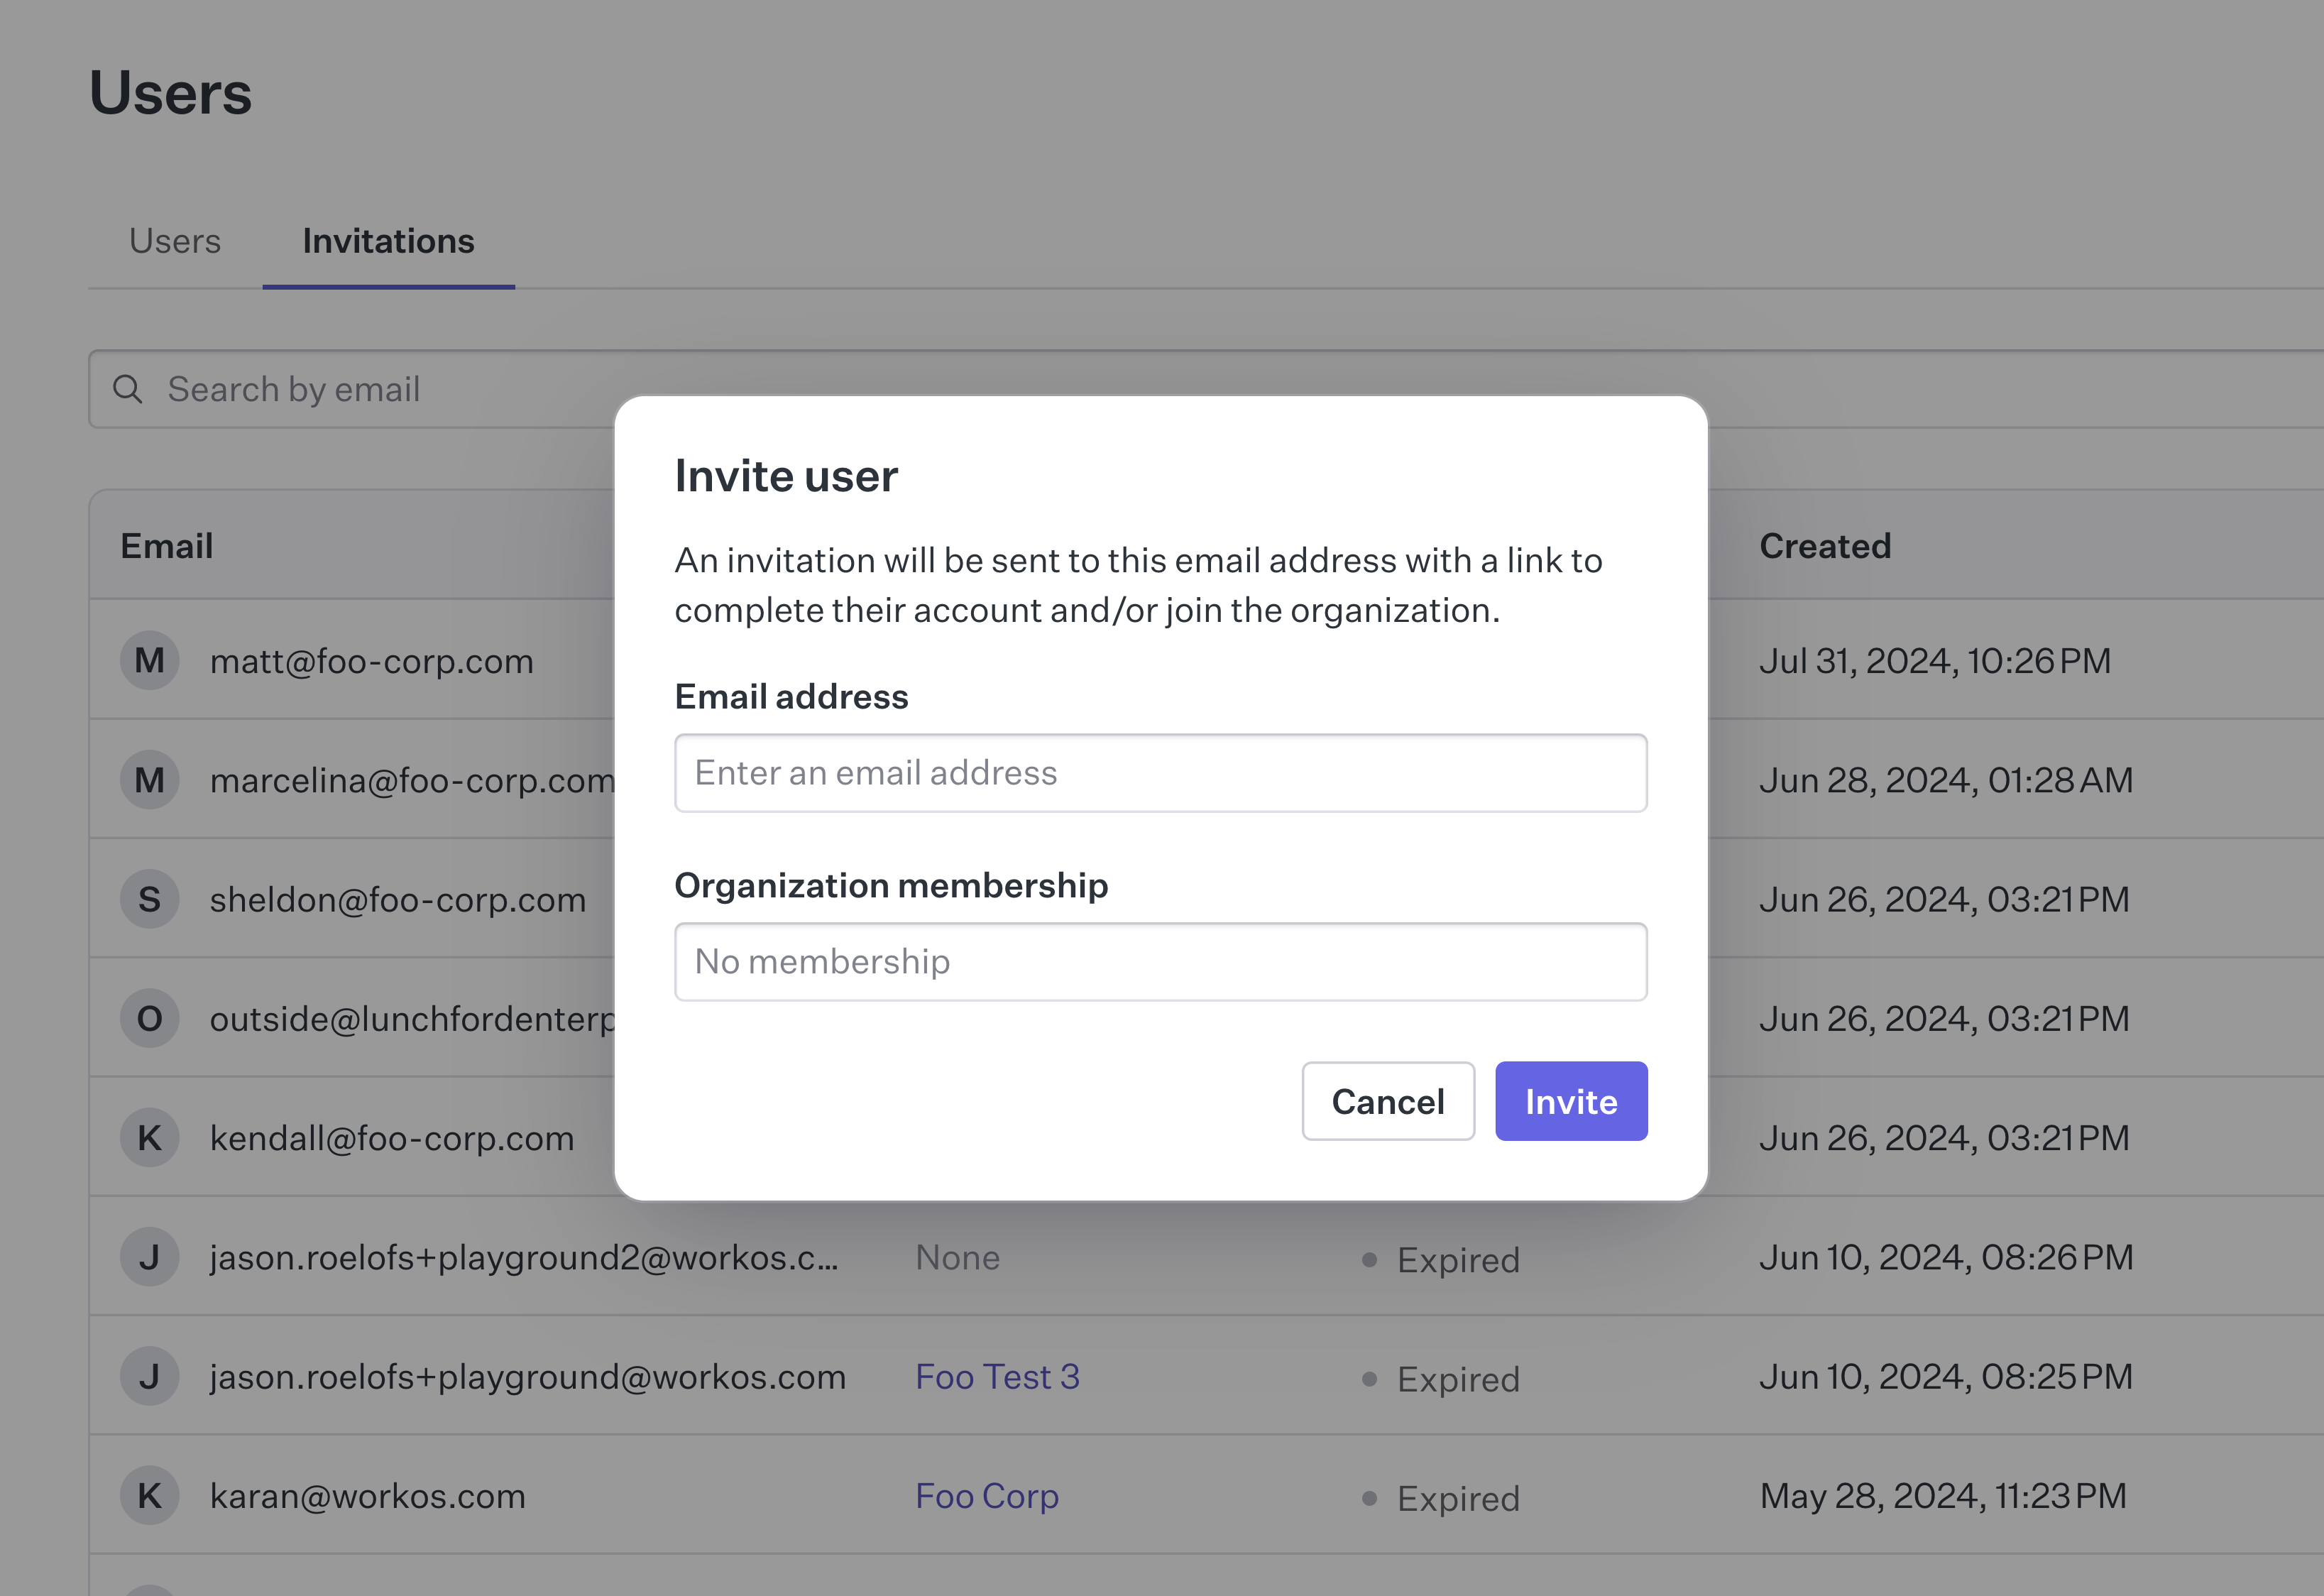Image resolution: width=2324 pixels, height=1596 pixels.
Task: Click the O avatar for outside@lunchfordenterp
Action: 150,1018
